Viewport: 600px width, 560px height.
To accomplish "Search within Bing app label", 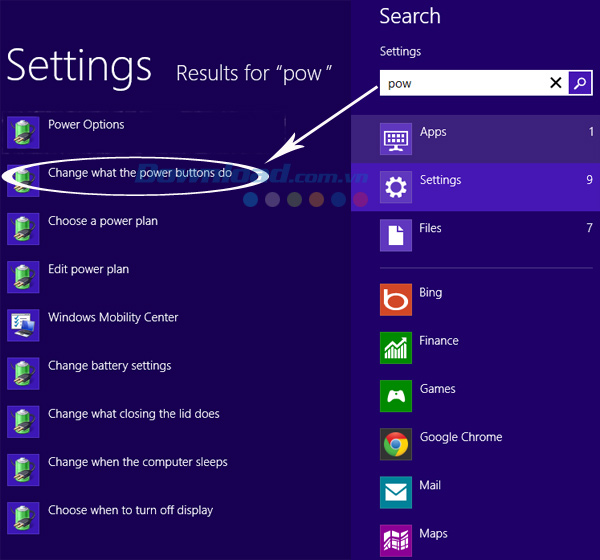I will tap(430, 292).
